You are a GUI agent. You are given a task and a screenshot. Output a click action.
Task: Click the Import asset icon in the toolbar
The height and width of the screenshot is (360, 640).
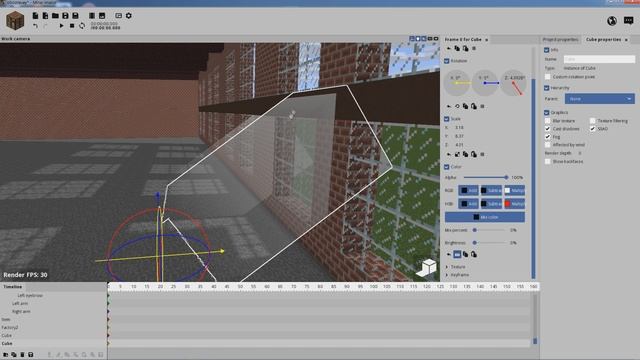[x=45, y=16]
